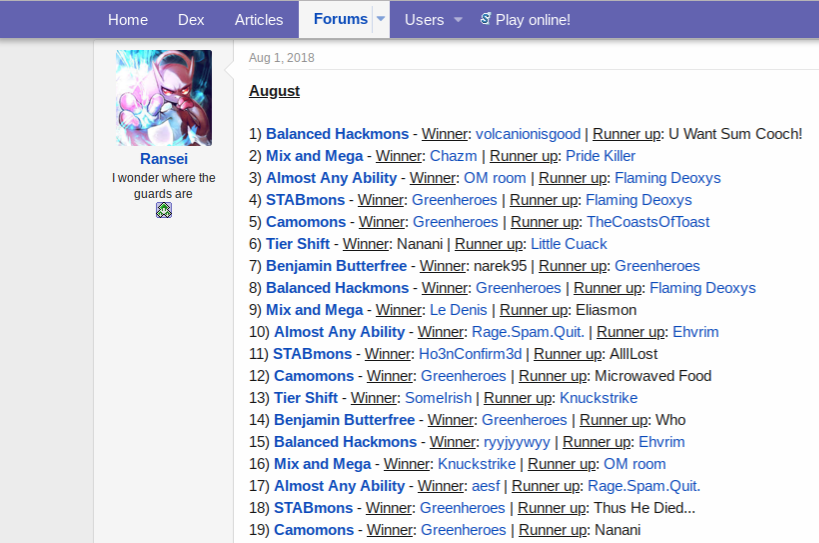Open Ransei's user profile name link

point(164,159)
